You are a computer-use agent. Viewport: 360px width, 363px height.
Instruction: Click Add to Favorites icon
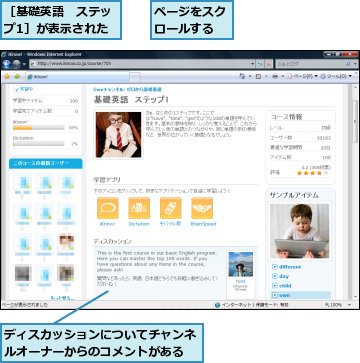click(17, 77)
